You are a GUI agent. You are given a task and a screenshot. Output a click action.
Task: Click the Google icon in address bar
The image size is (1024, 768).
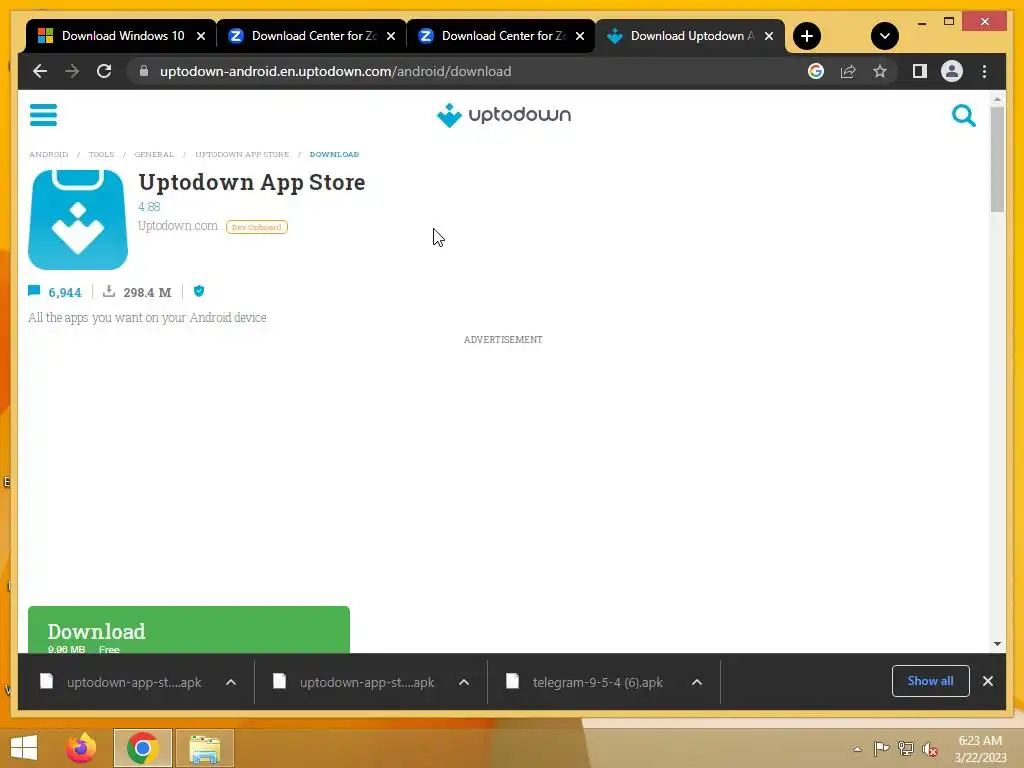(x=816, y=71)
